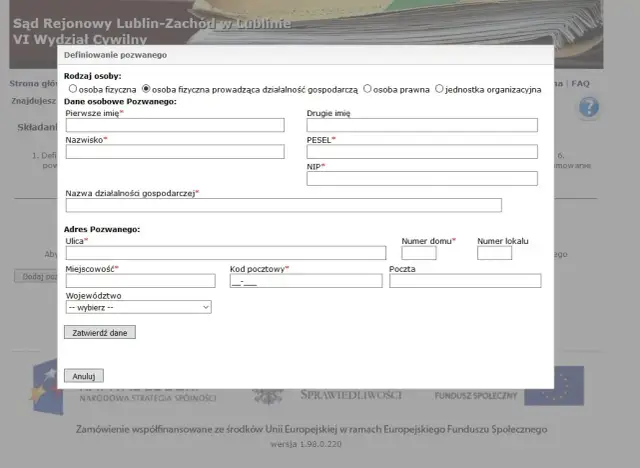The image size is (640, 468).
Task: Click the 'Zatwierdź dane' button
Action: 100,333
